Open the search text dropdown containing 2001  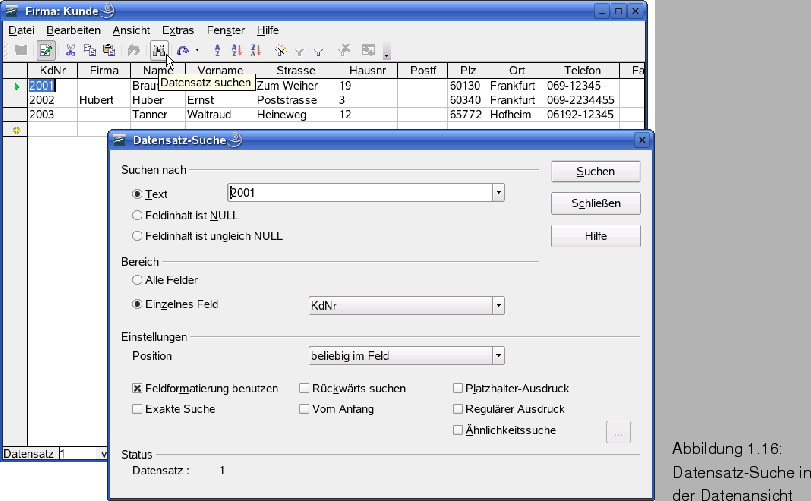(x=498, y=193)
